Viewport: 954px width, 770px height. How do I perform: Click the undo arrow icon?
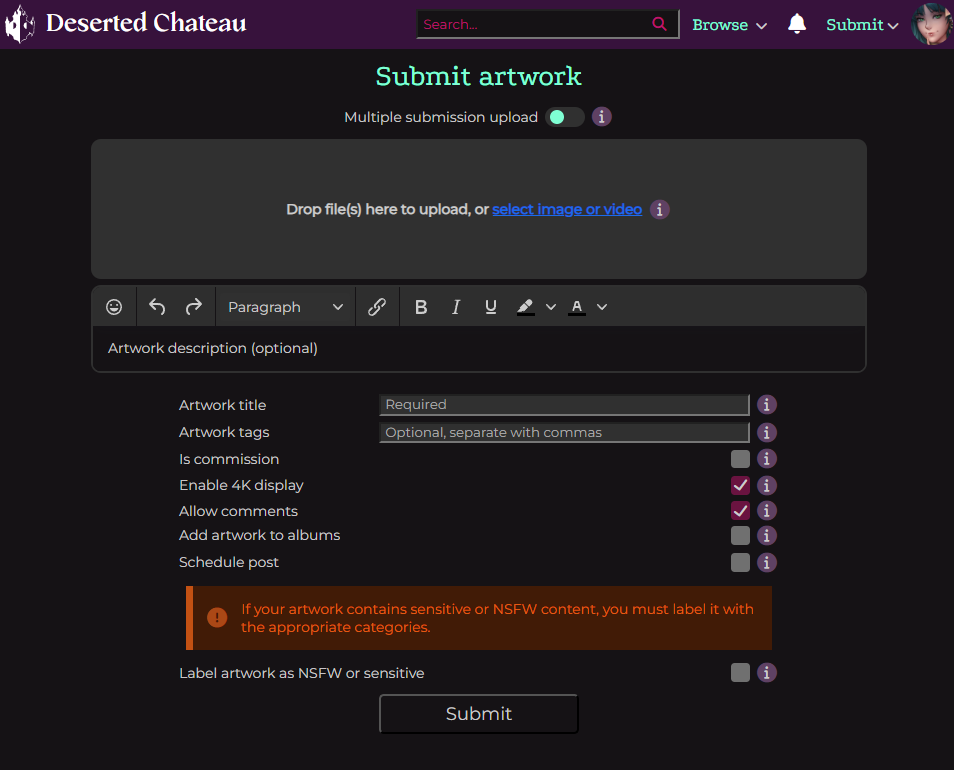point(157,307)
